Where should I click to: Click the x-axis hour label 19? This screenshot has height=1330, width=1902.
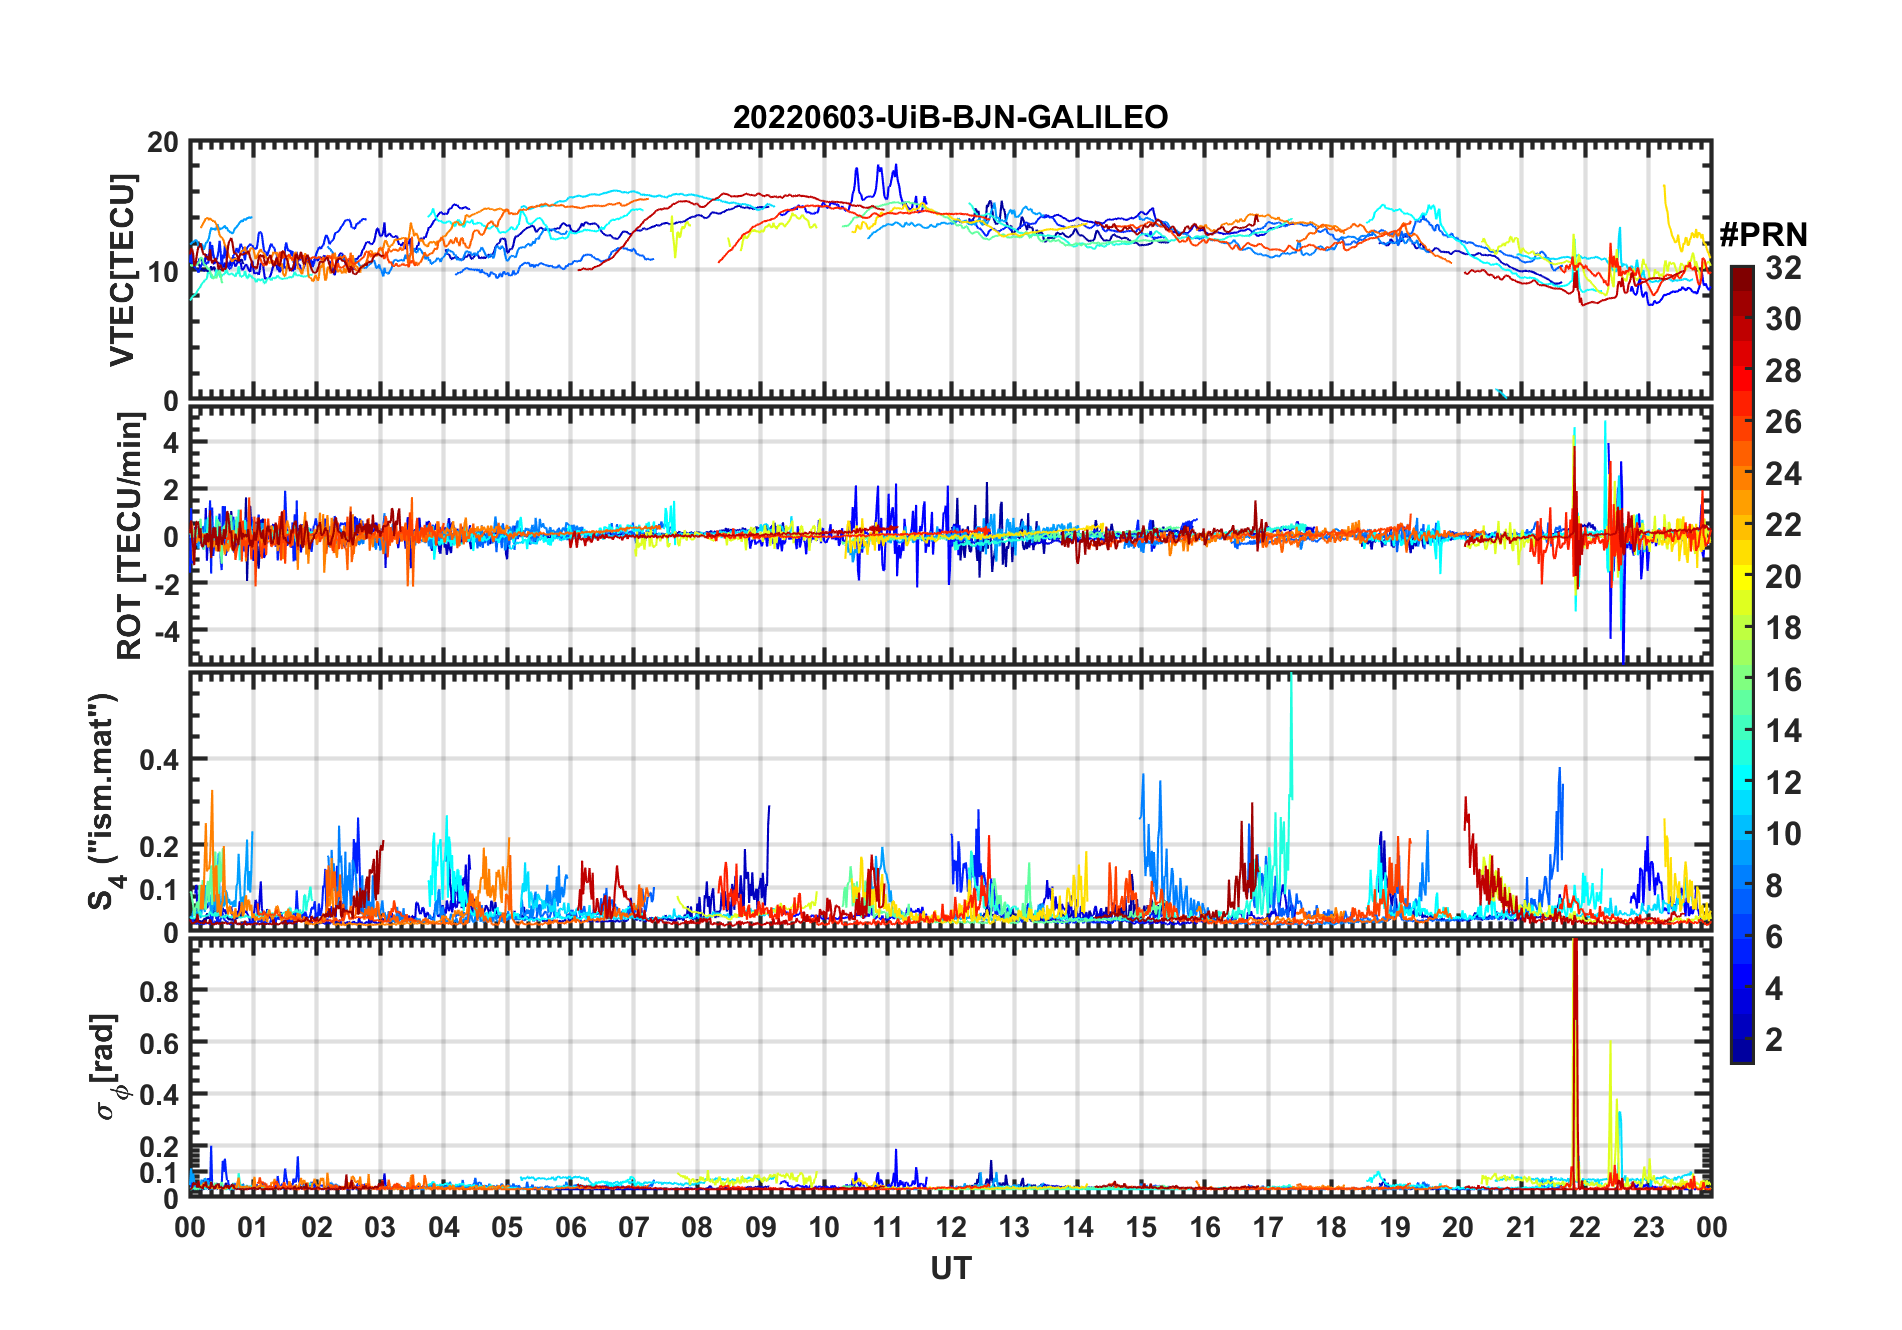click(x=1395, y=1227)
